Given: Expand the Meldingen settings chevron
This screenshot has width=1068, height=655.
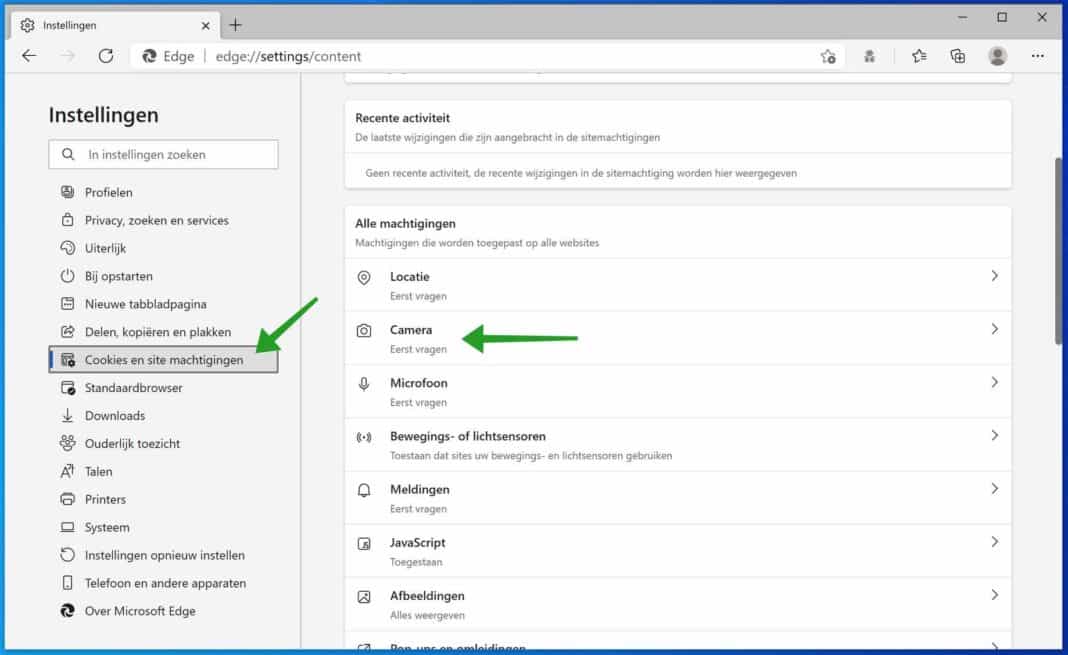Looking at the screenshot, I should click(x=994, y=488).
